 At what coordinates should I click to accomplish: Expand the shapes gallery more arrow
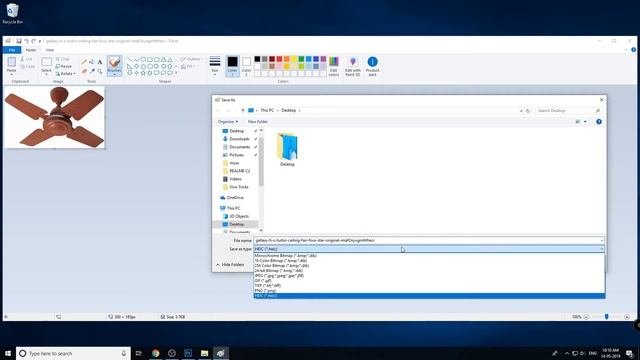tap(176, 73)
